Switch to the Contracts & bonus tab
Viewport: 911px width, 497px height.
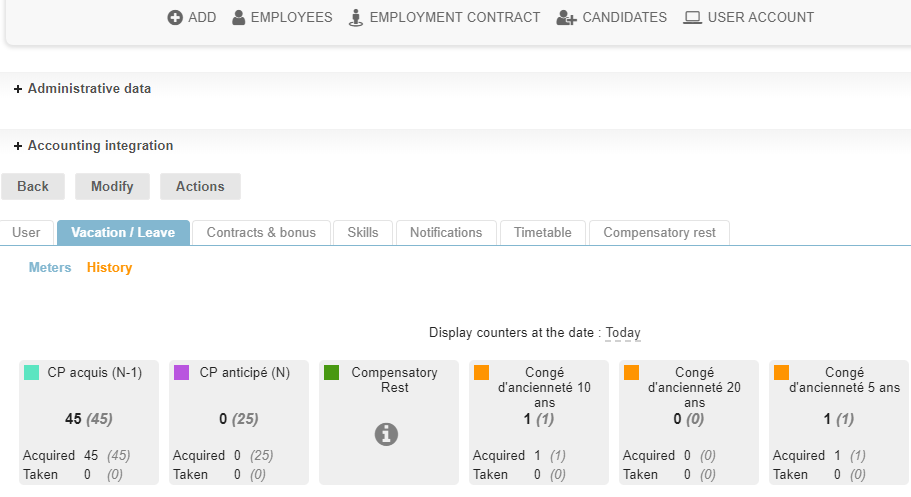pos(261,233)
